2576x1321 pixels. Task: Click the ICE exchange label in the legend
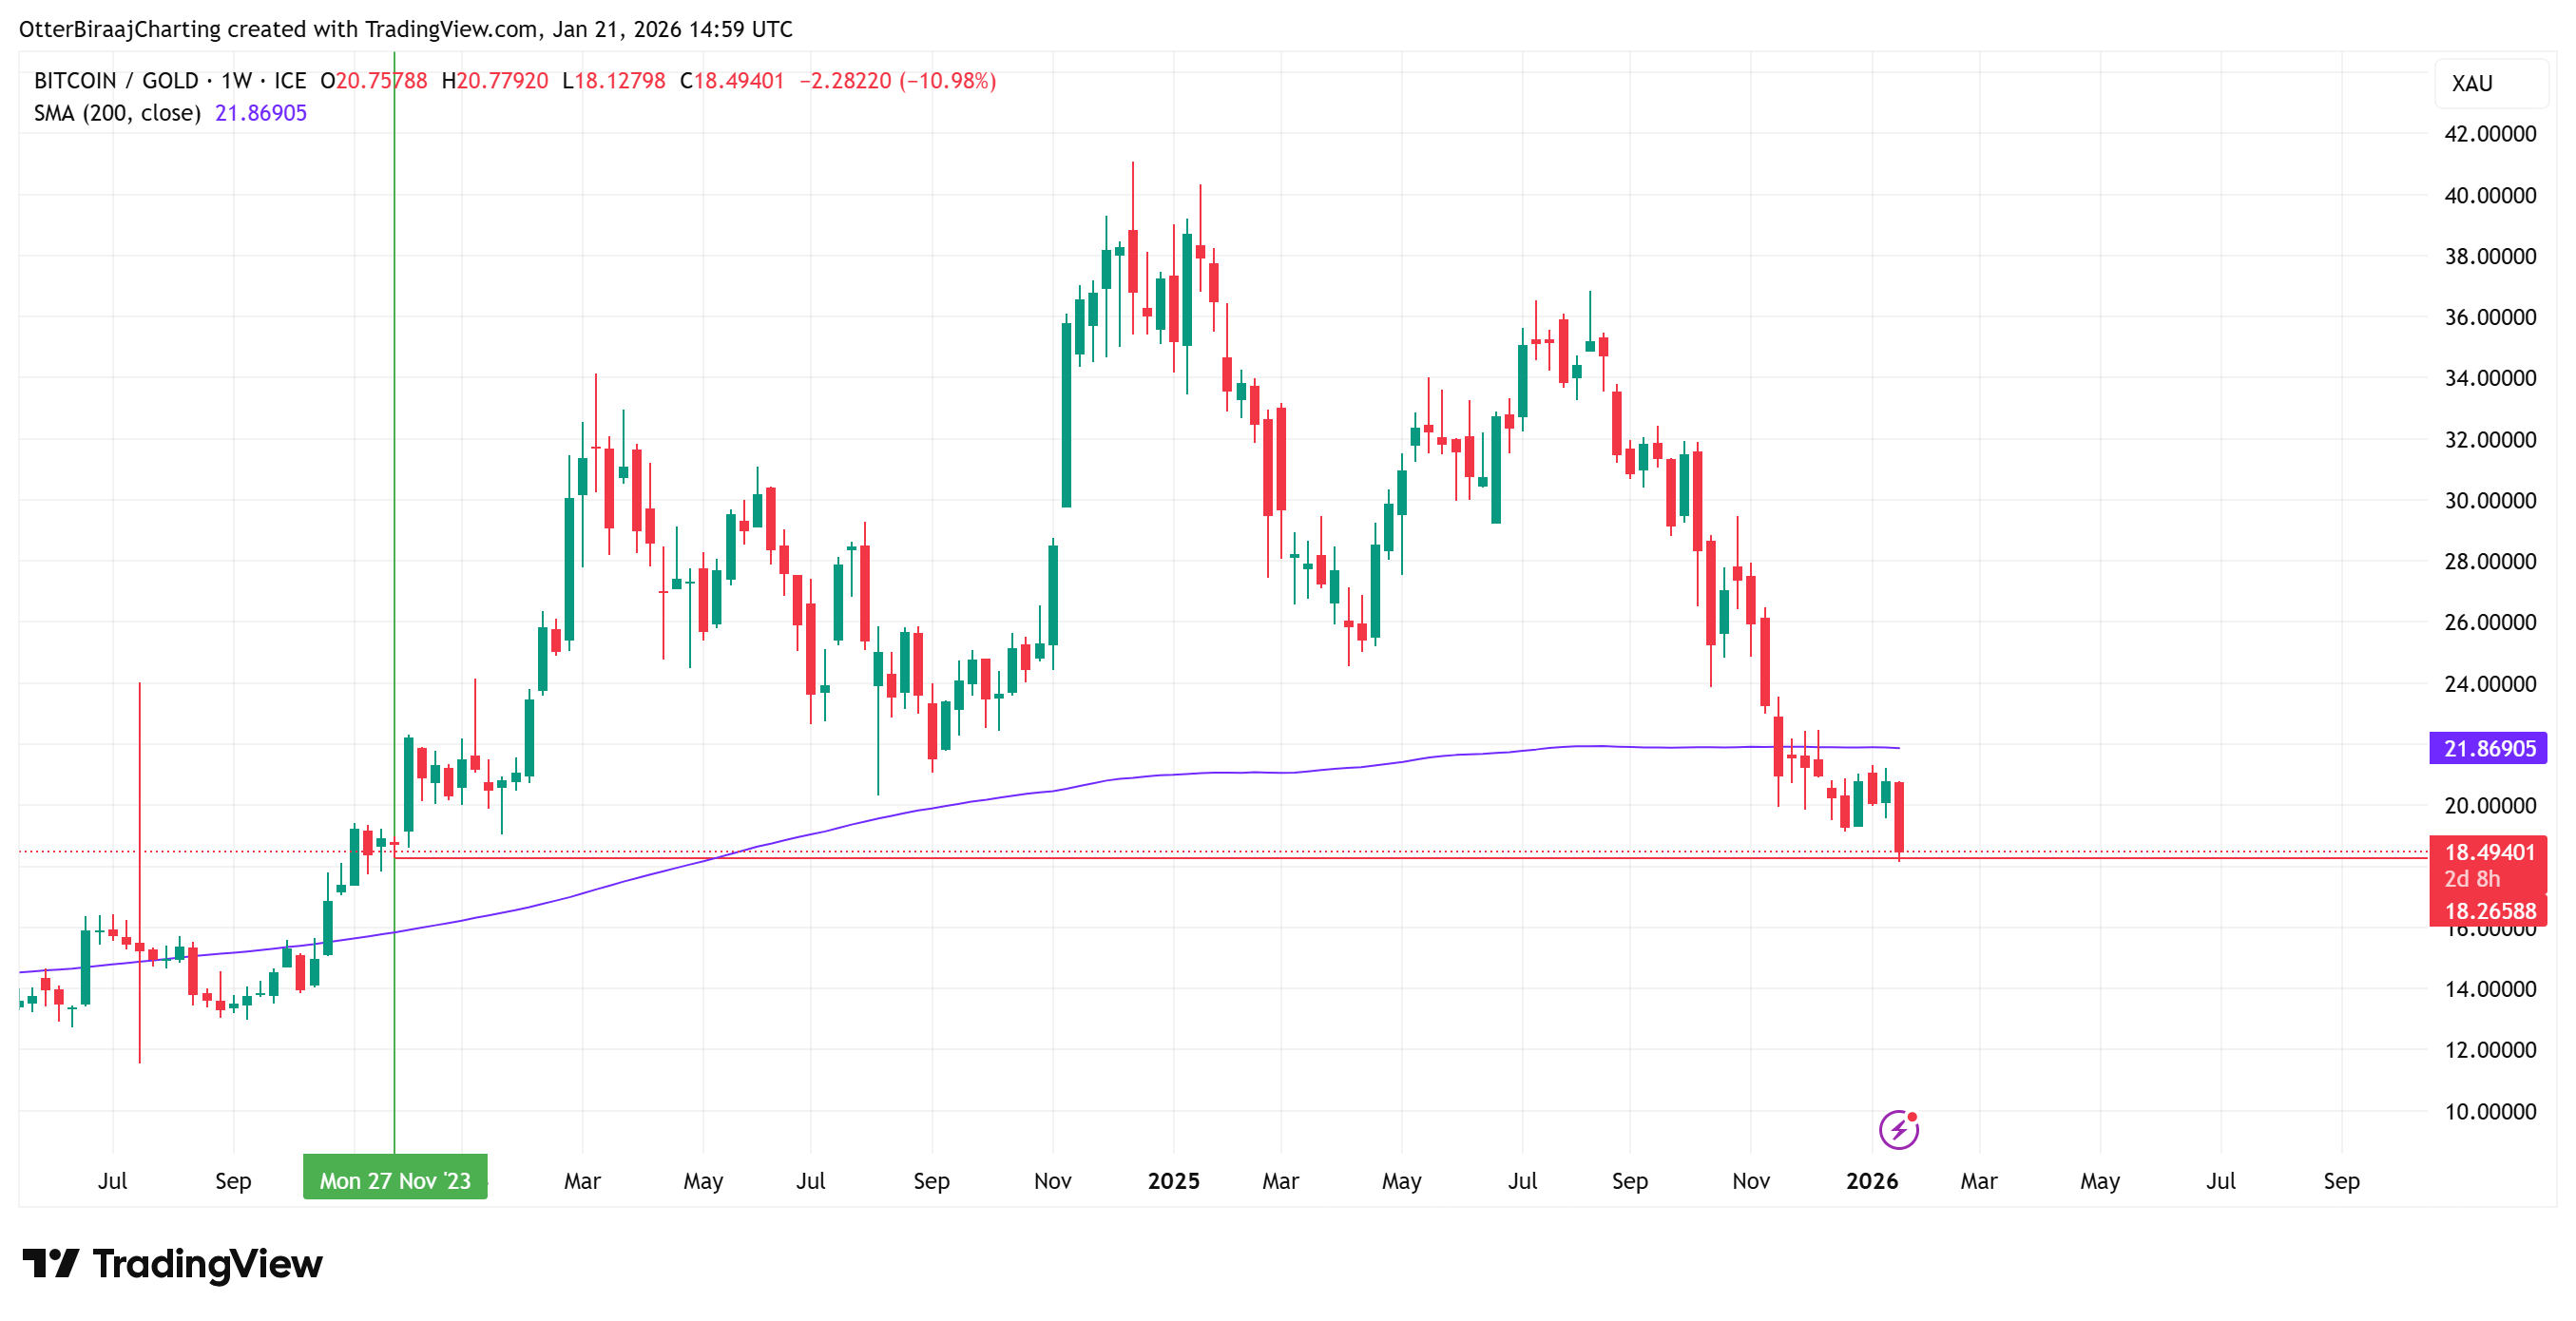coord(291,81)
